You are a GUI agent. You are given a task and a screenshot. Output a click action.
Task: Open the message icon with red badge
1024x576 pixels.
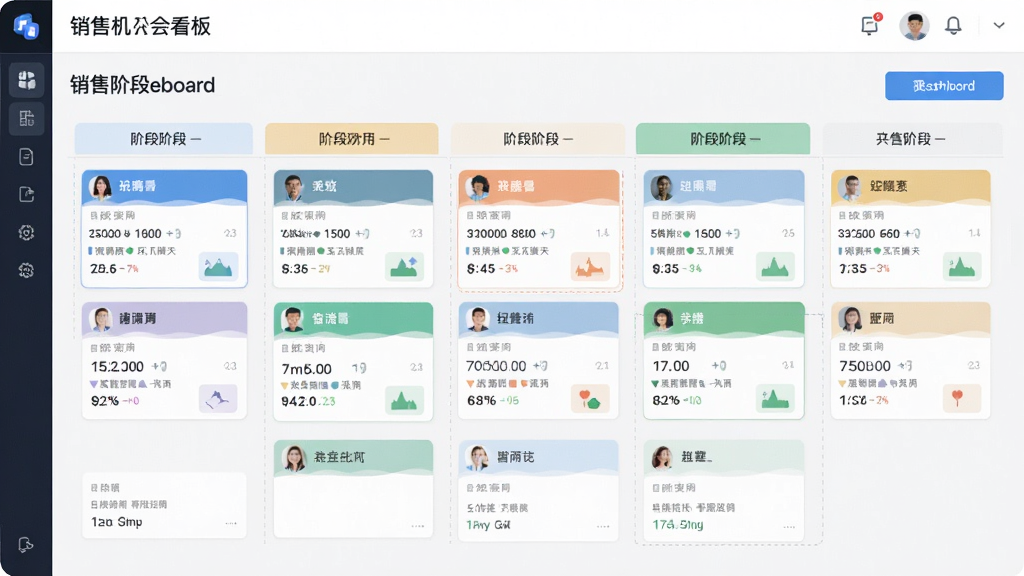(x=871, y=25)
